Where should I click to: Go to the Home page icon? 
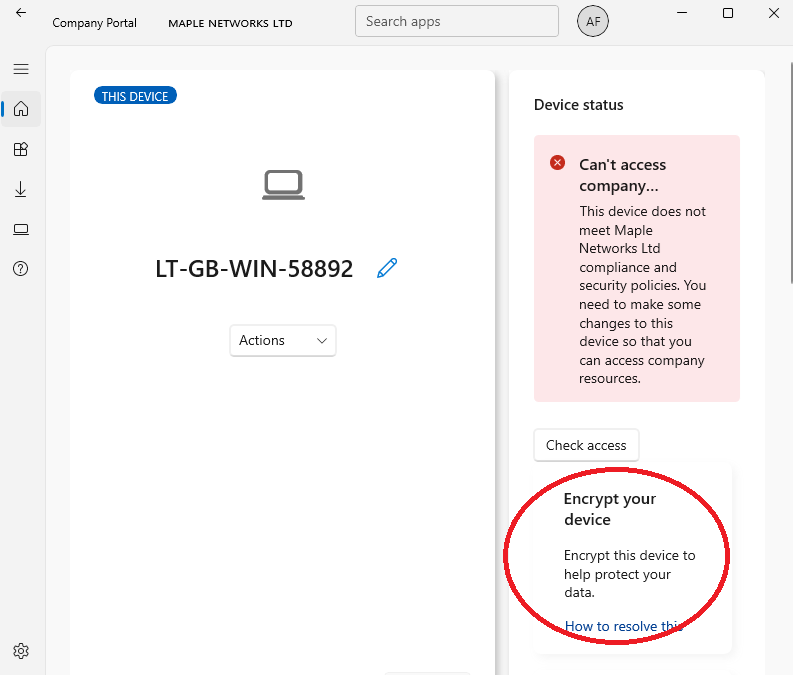pos(21,109)
